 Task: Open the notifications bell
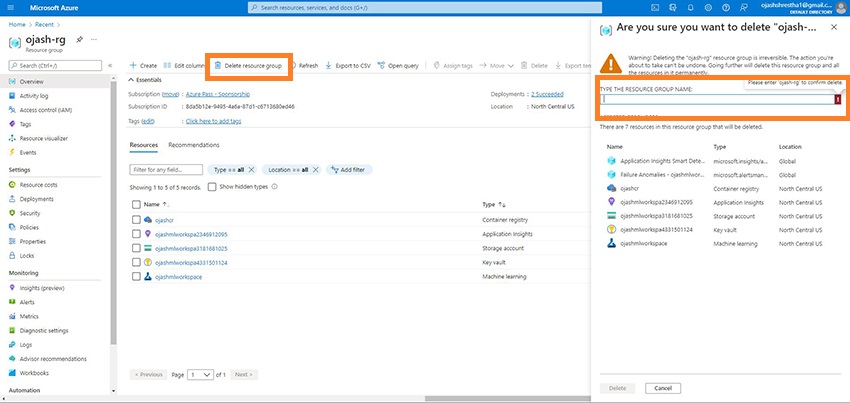690,8
